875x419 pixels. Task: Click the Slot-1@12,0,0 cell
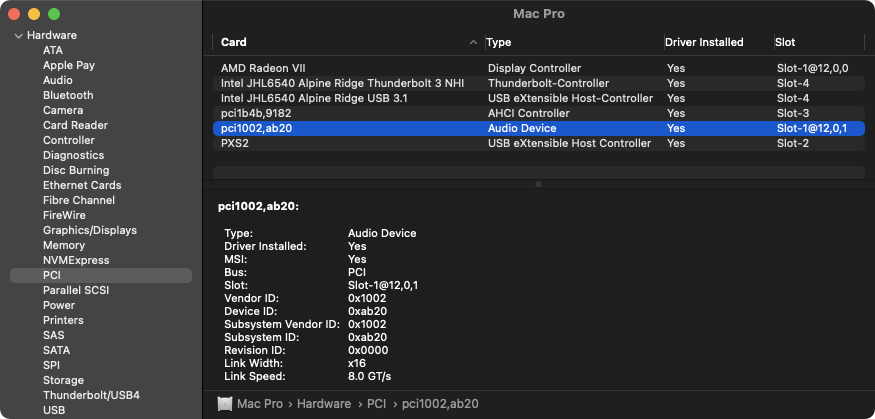pyautogui.click(x=812, y=69)
